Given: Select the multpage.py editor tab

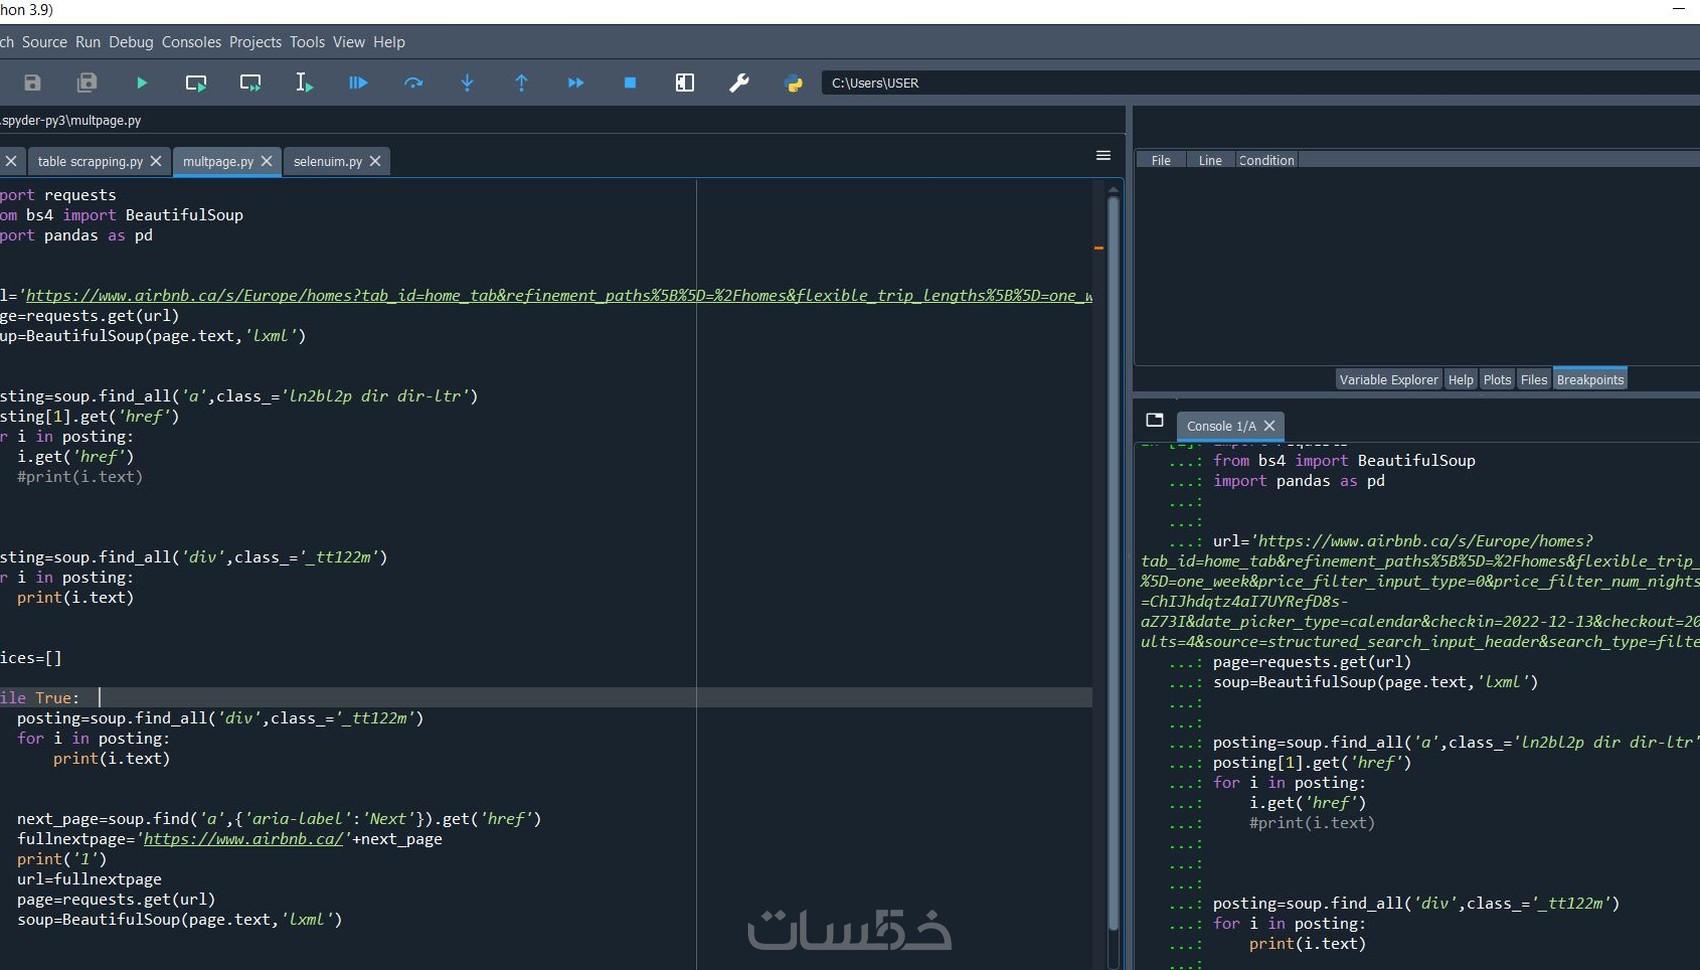Looking at the screenshot, I should click(x=218, y=161).
